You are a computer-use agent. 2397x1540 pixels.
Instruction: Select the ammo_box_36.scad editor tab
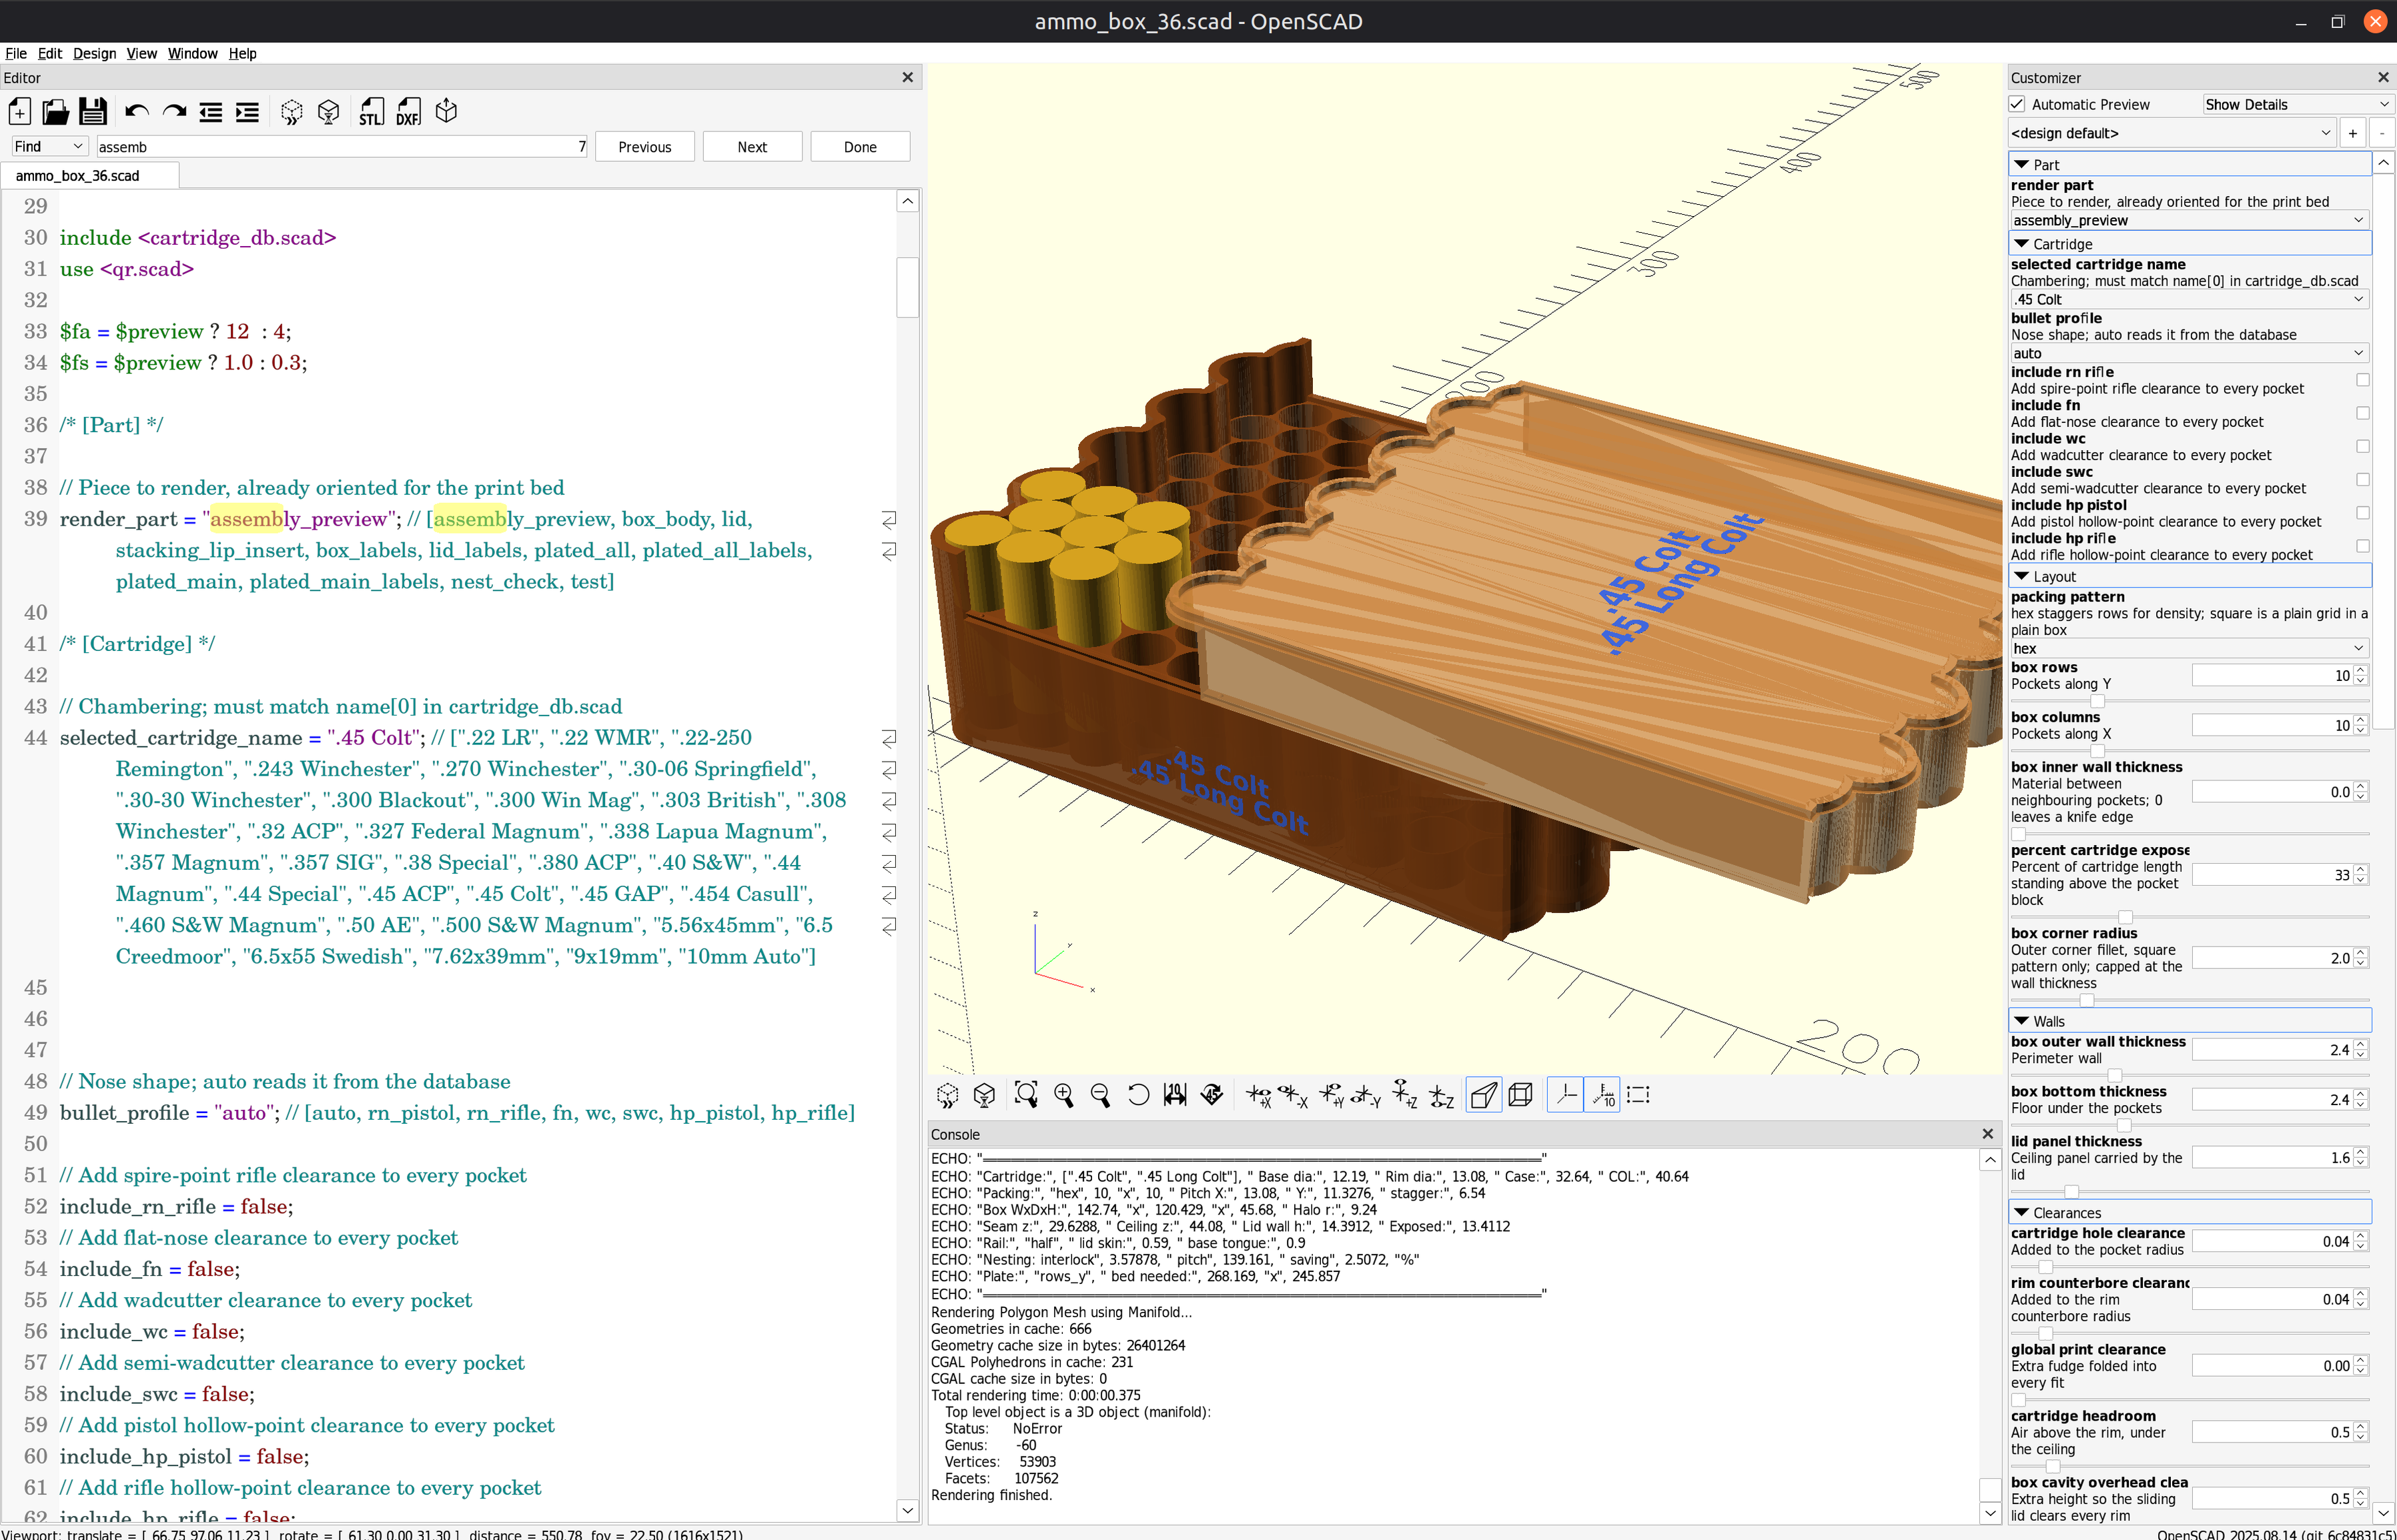point(79,175)
